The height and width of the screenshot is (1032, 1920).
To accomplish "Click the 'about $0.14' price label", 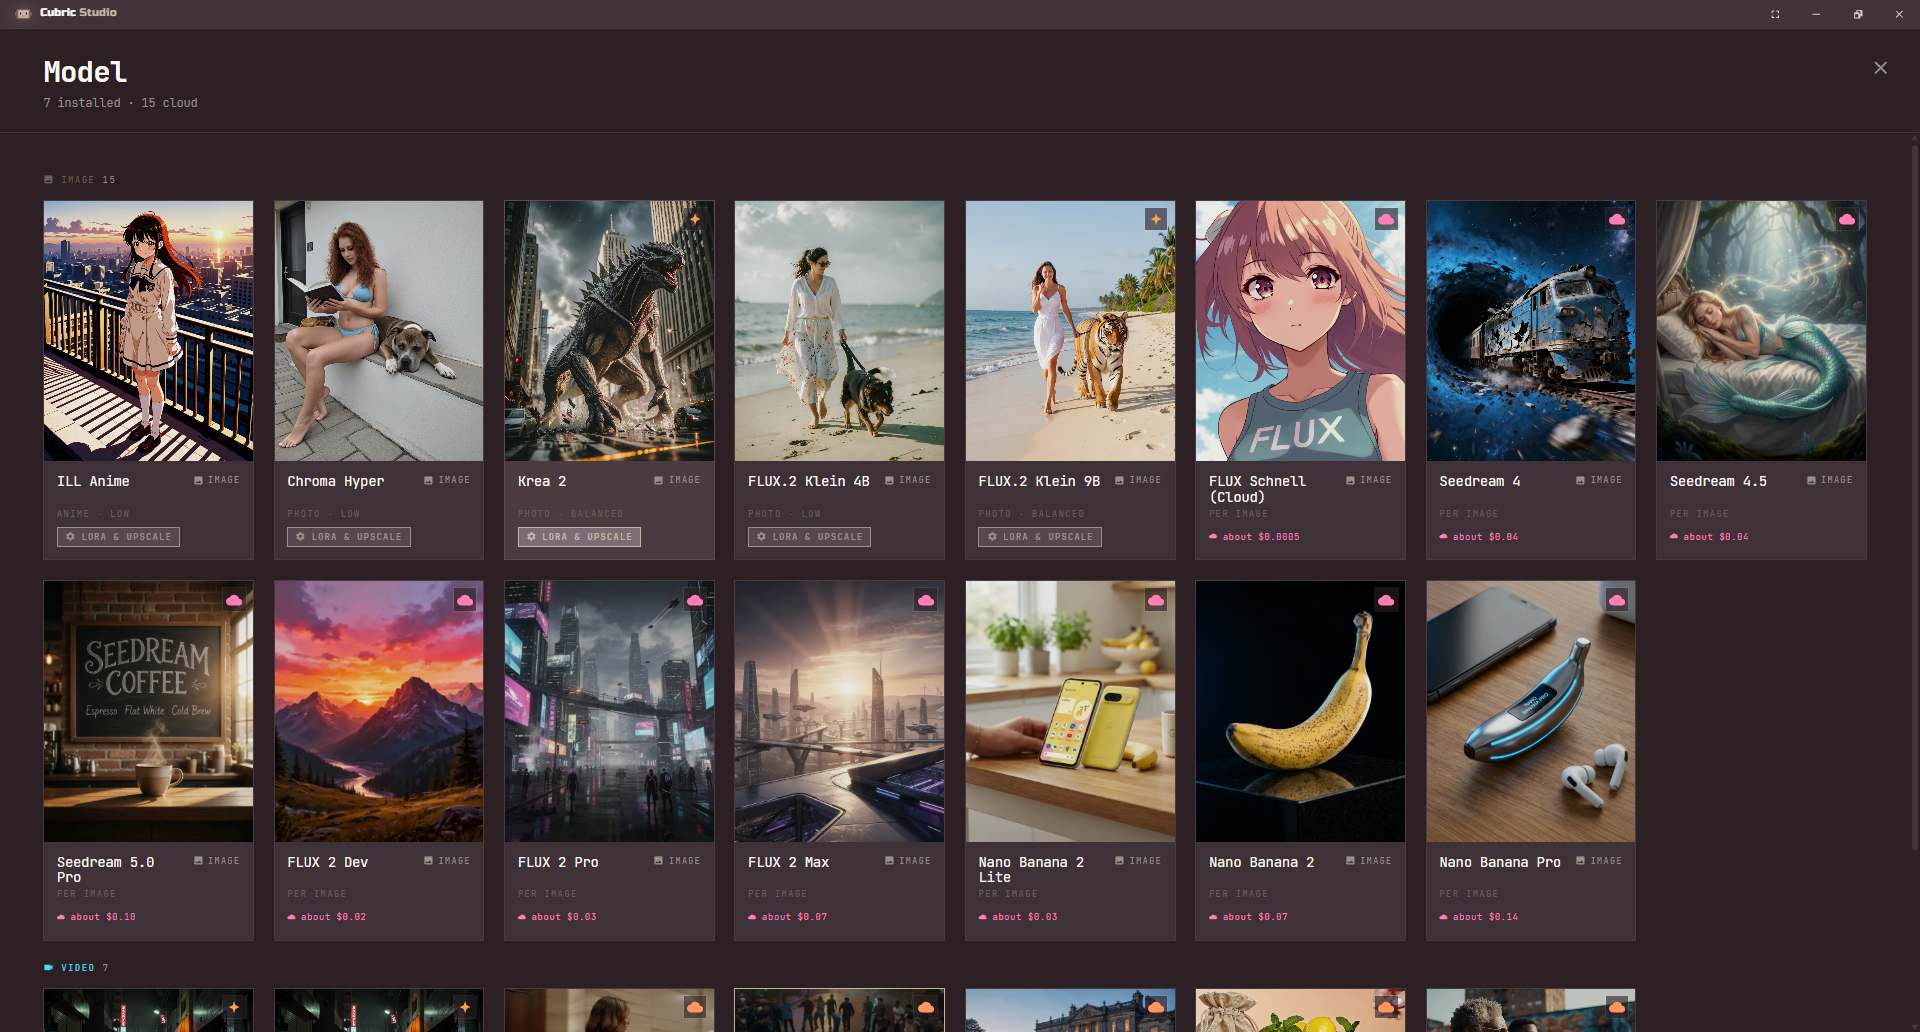I will pos(1479,917).
